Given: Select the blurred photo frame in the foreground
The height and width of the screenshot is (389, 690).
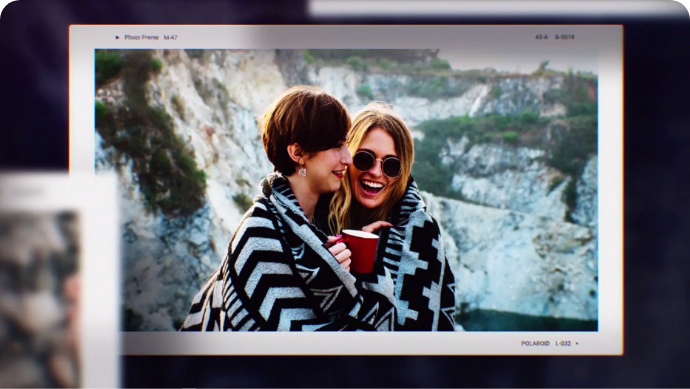Looking at the screenshot, I should coord(59,281).
